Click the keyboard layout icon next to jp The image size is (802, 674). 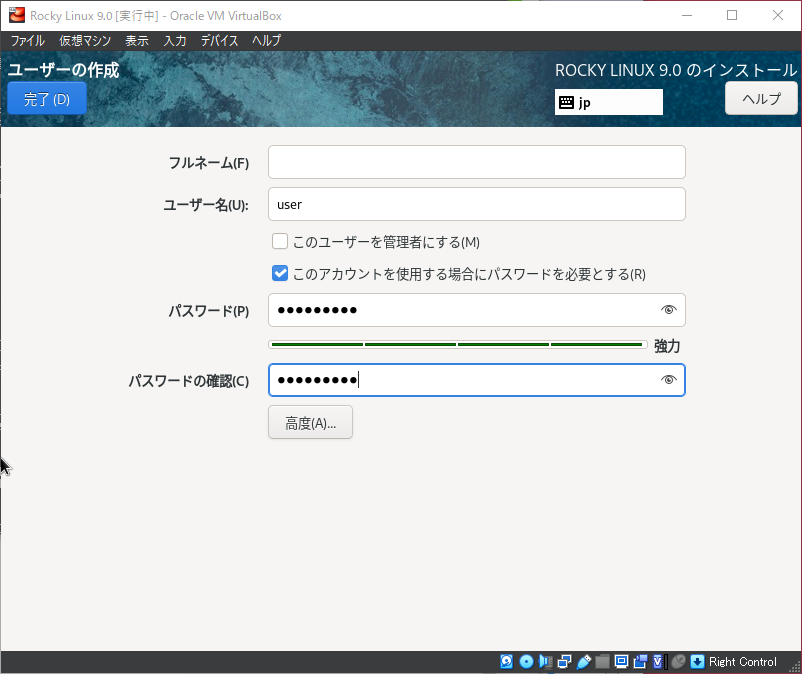566,102
